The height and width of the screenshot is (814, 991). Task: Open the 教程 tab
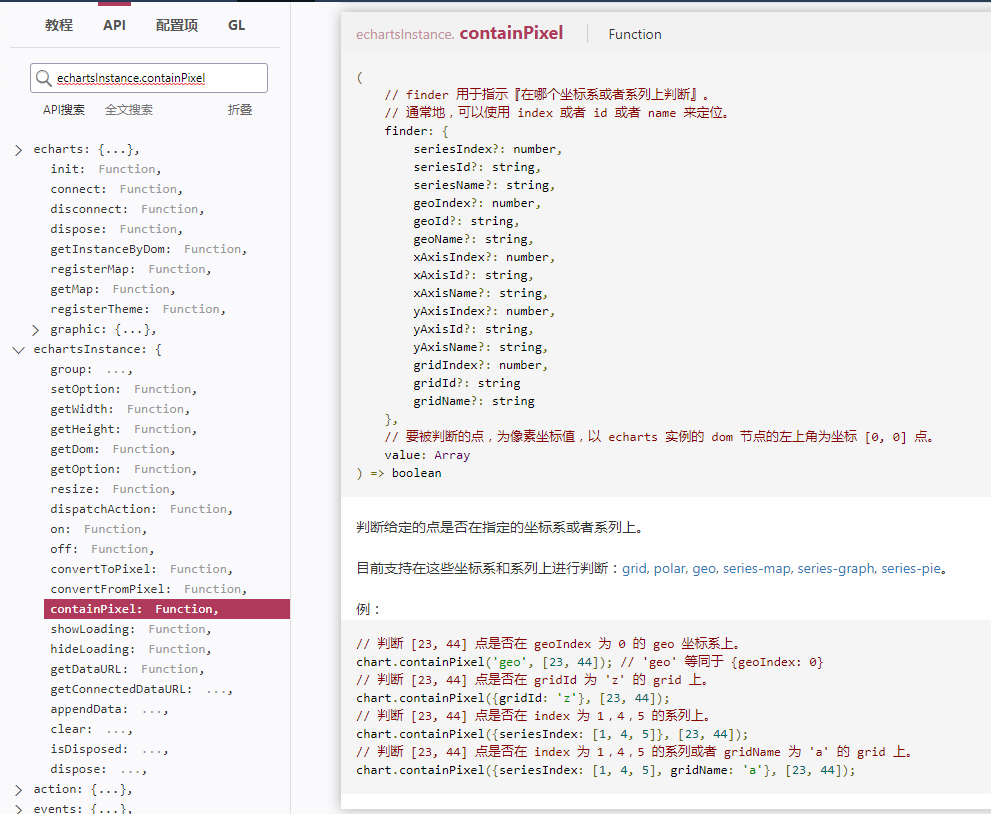[59, 25]
